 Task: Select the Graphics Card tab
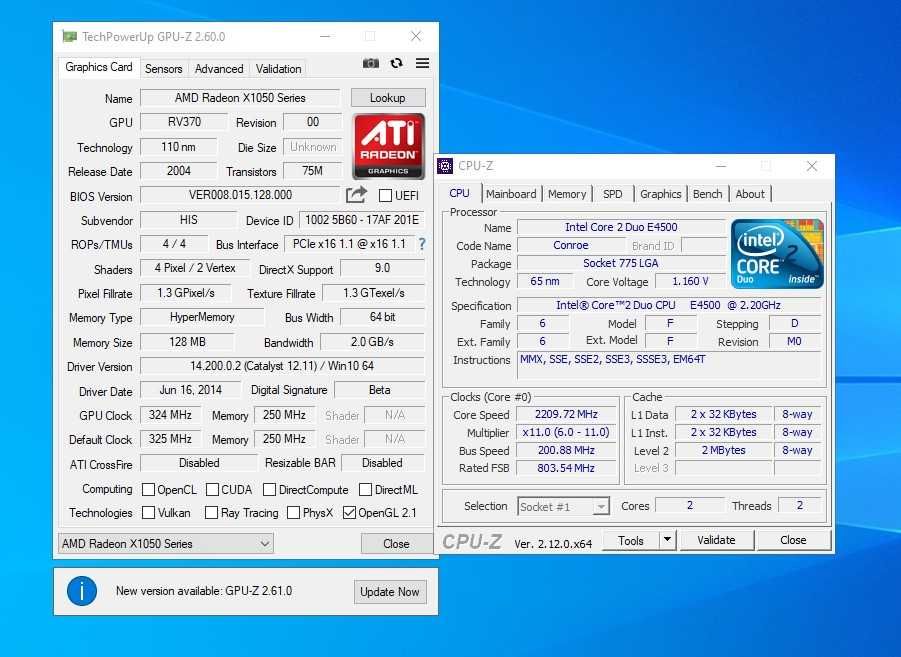[x=99, y=67]
